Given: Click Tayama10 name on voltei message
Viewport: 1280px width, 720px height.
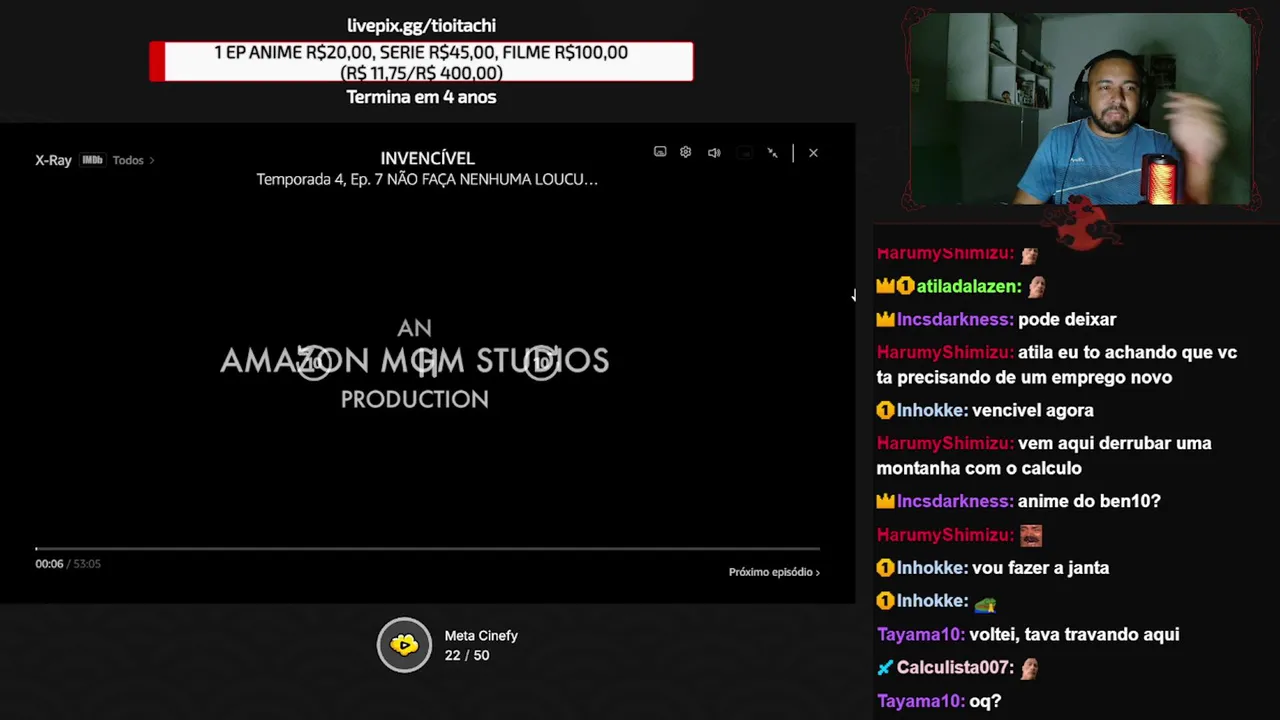Looking at the screenshot, I should [x=921, y=634].
